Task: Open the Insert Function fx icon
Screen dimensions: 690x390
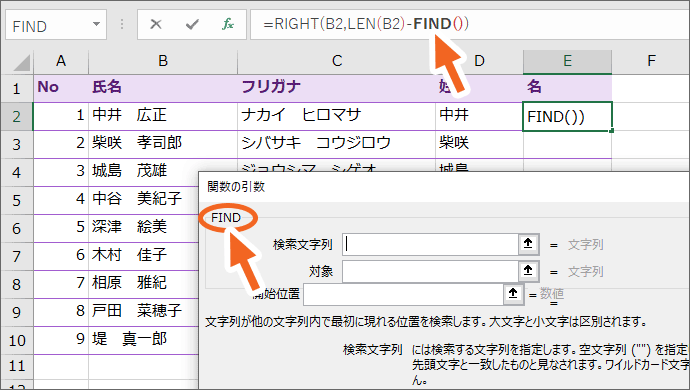Action: 228,24
